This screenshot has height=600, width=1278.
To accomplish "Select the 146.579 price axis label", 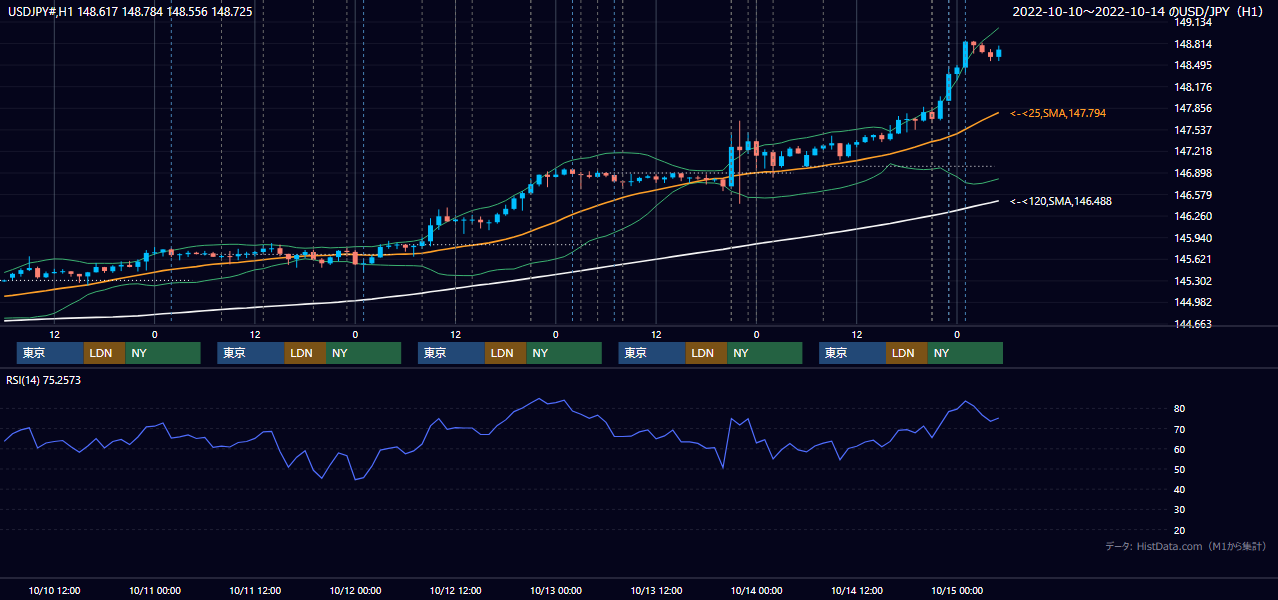I will tap(1193, 195).
